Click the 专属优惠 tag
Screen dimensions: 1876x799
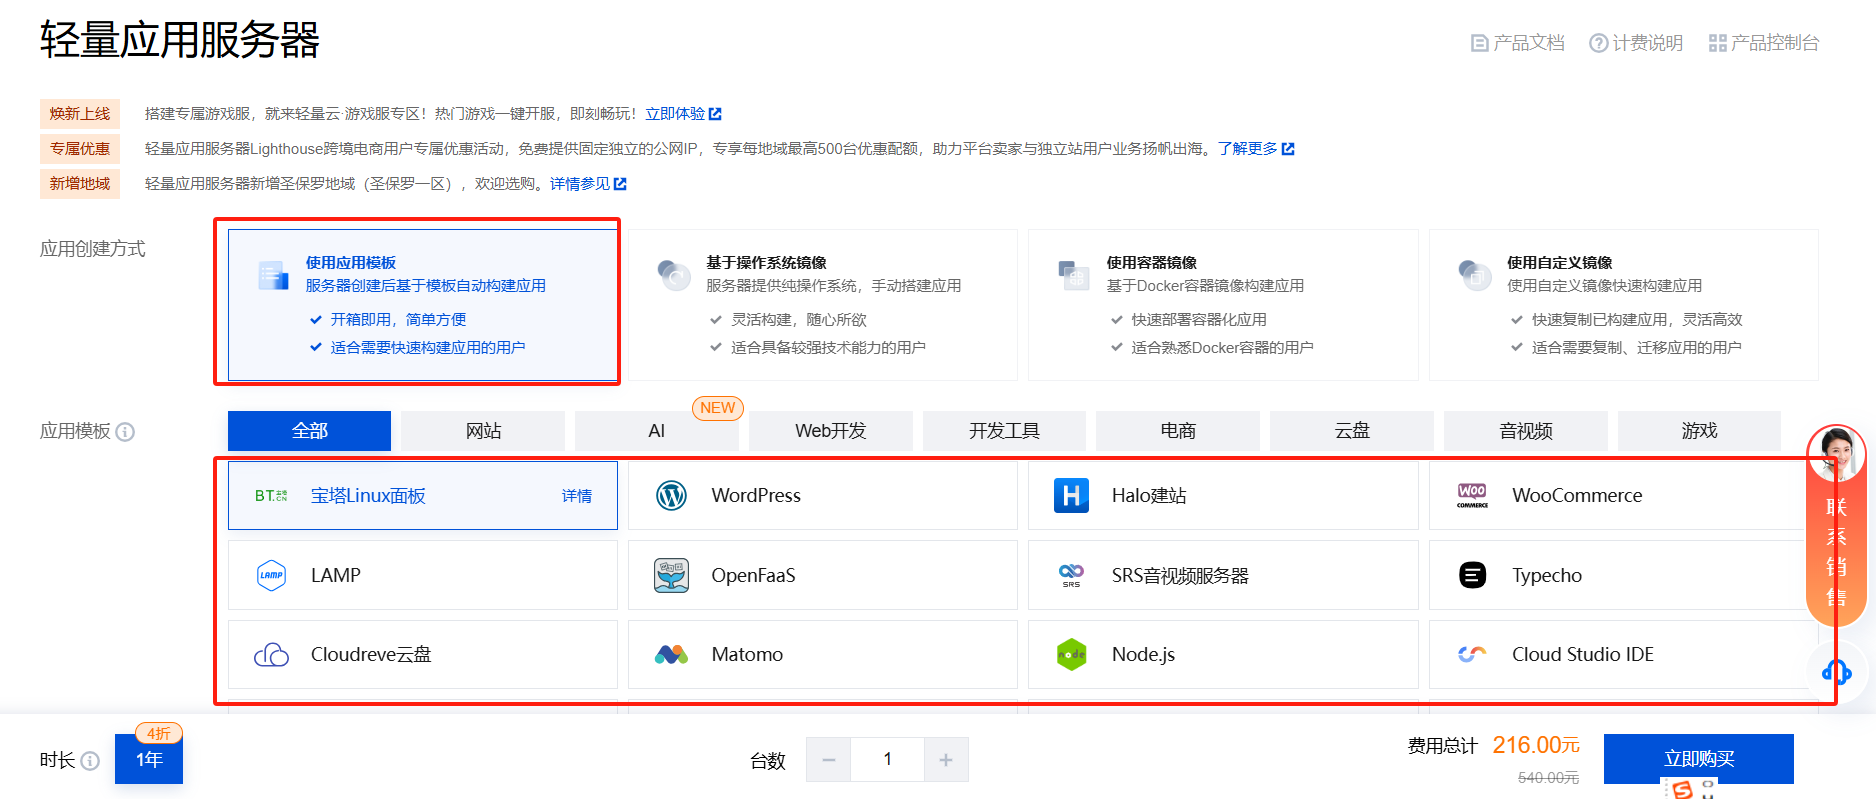pos(80,149)
